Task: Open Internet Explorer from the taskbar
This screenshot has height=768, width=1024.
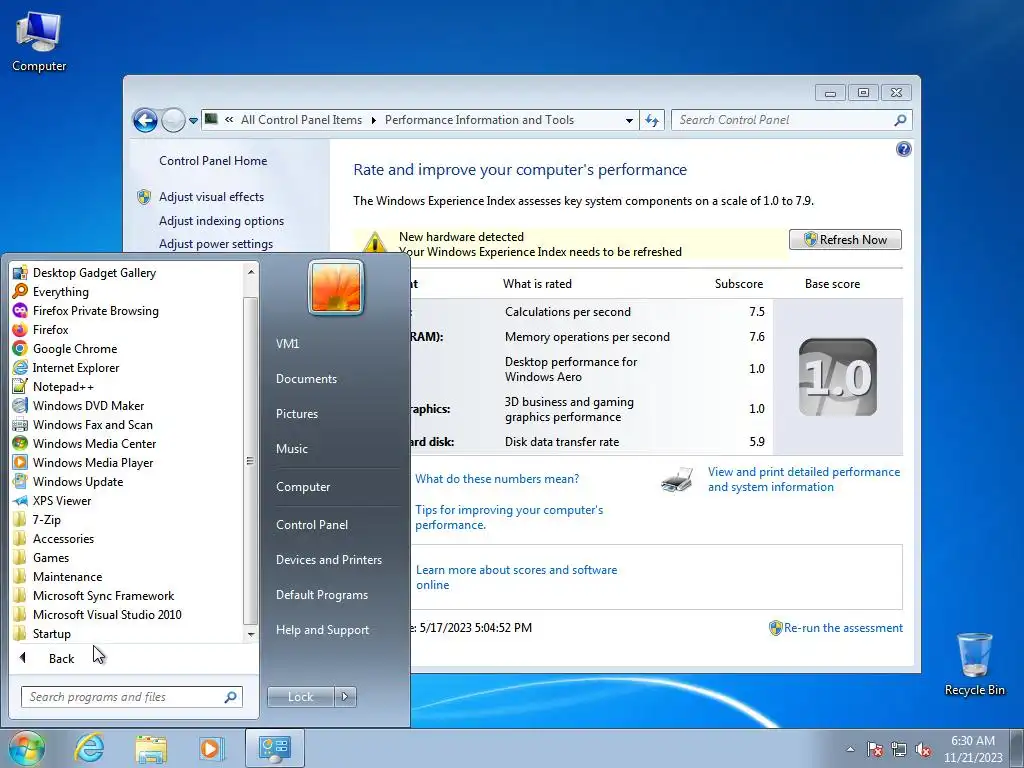Action: point(89,748)
